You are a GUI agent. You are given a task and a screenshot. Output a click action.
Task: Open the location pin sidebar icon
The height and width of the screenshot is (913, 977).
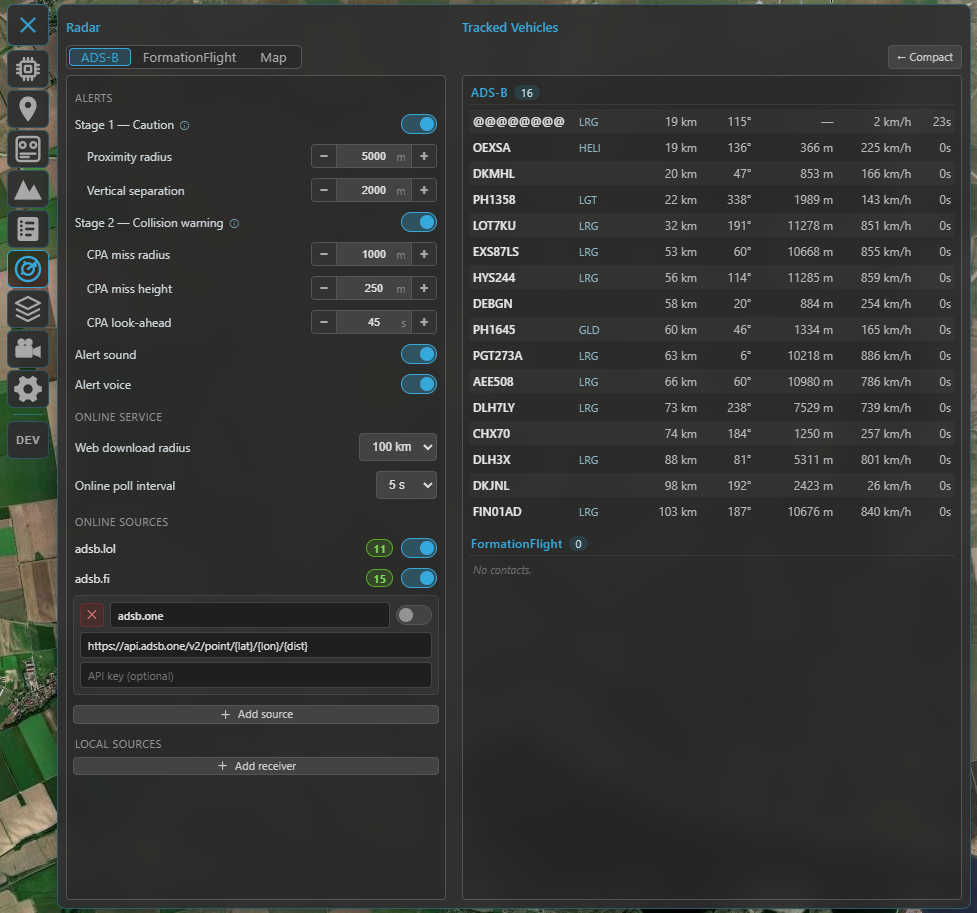[28, 109]
